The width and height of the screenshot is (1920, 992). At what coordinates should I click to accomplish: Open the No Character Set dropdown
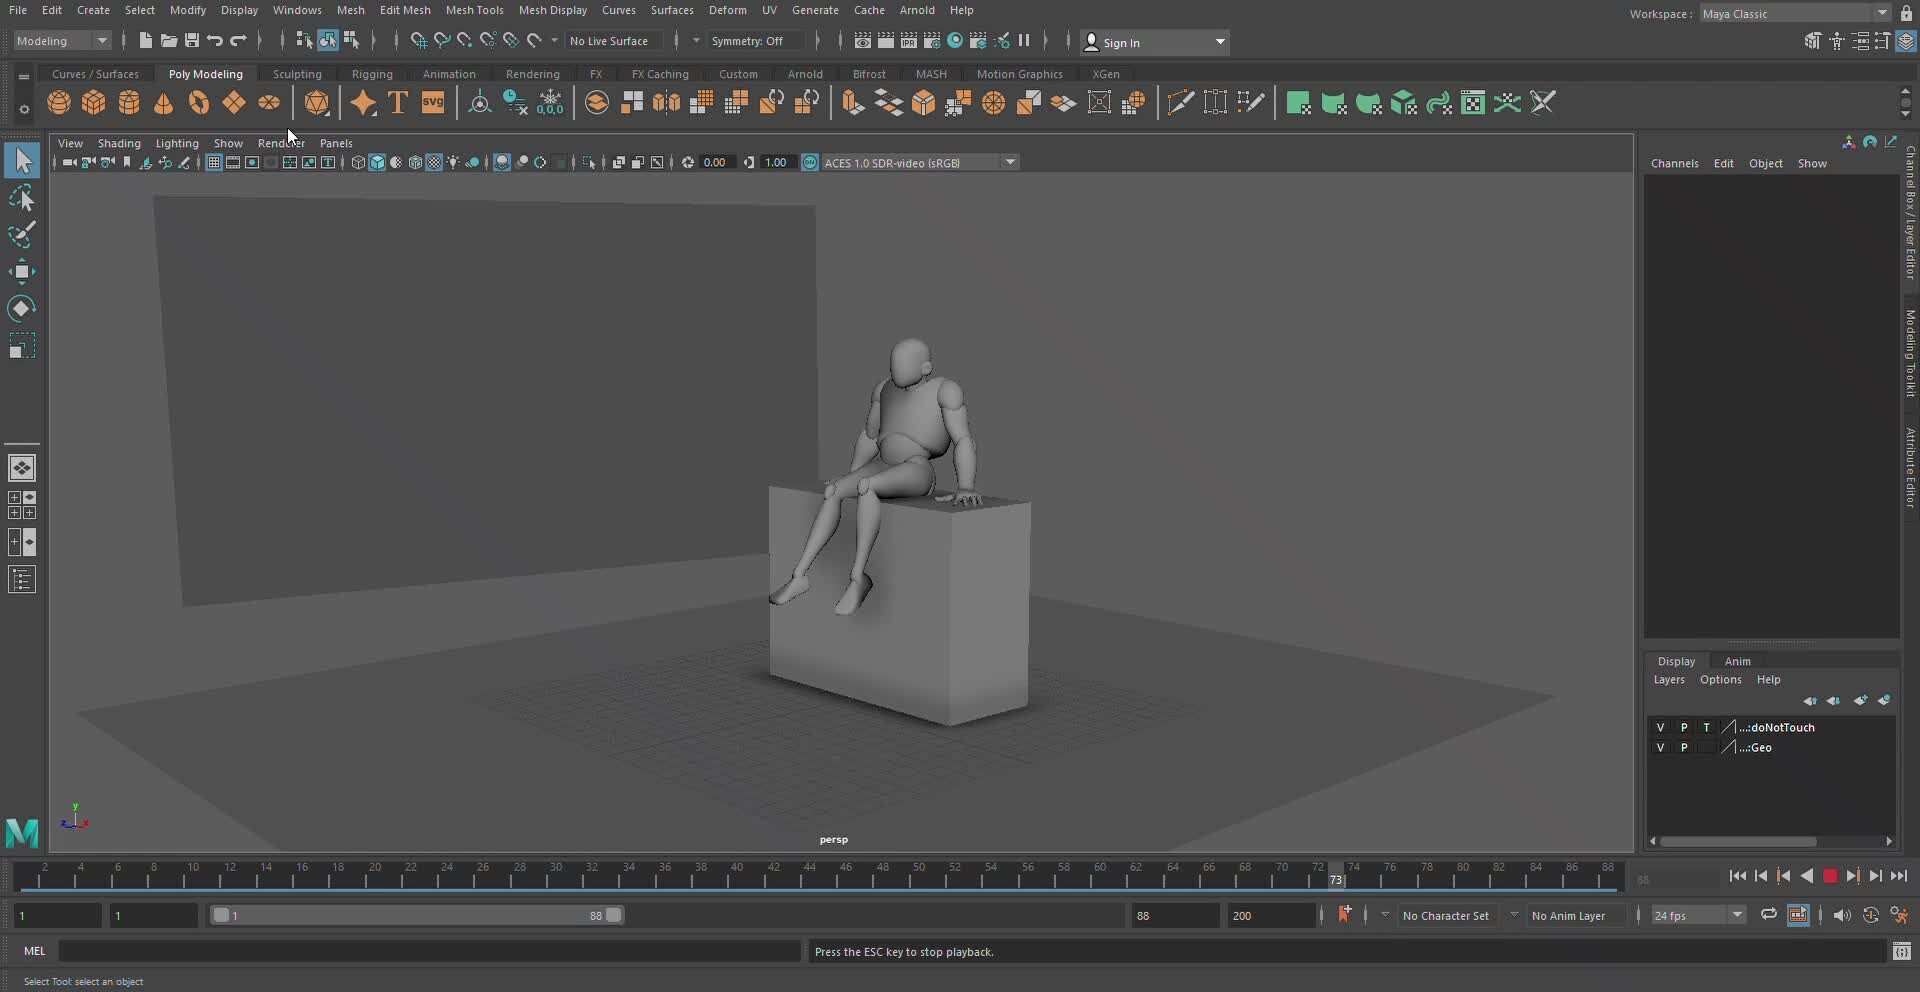coord(1447,915)
